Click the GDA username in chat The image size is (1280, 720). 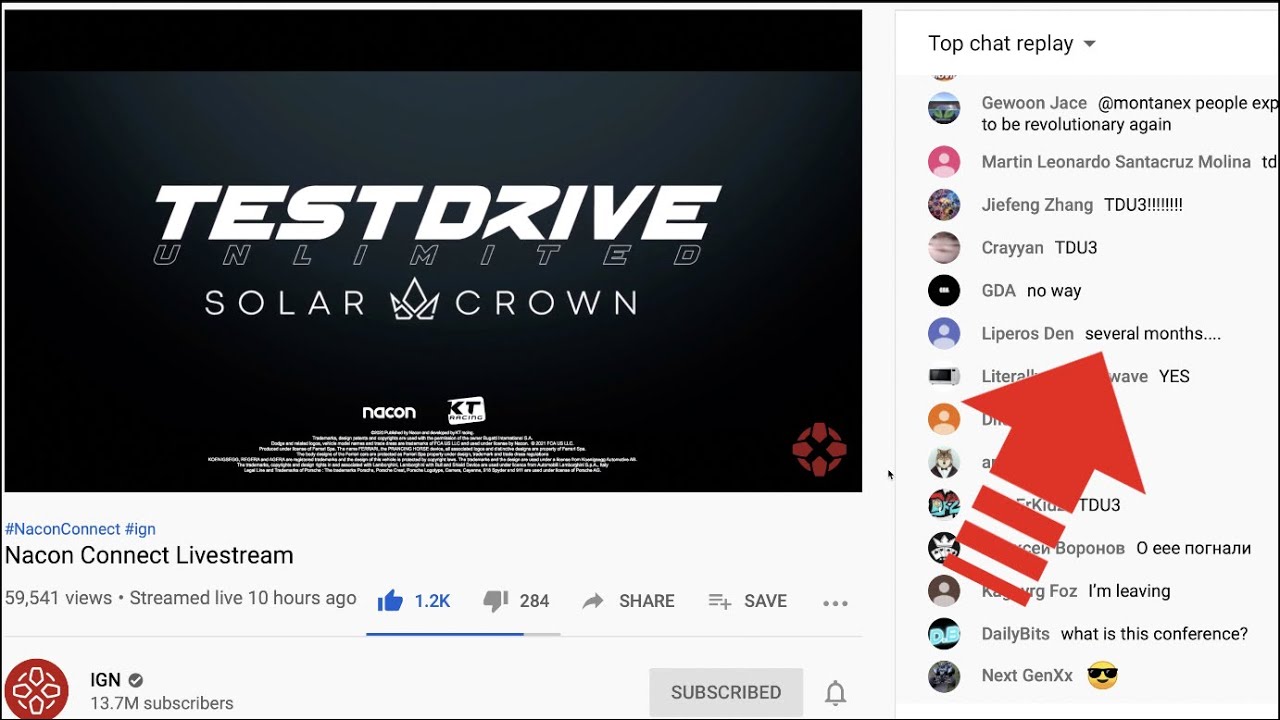click(x=998, y=291)
